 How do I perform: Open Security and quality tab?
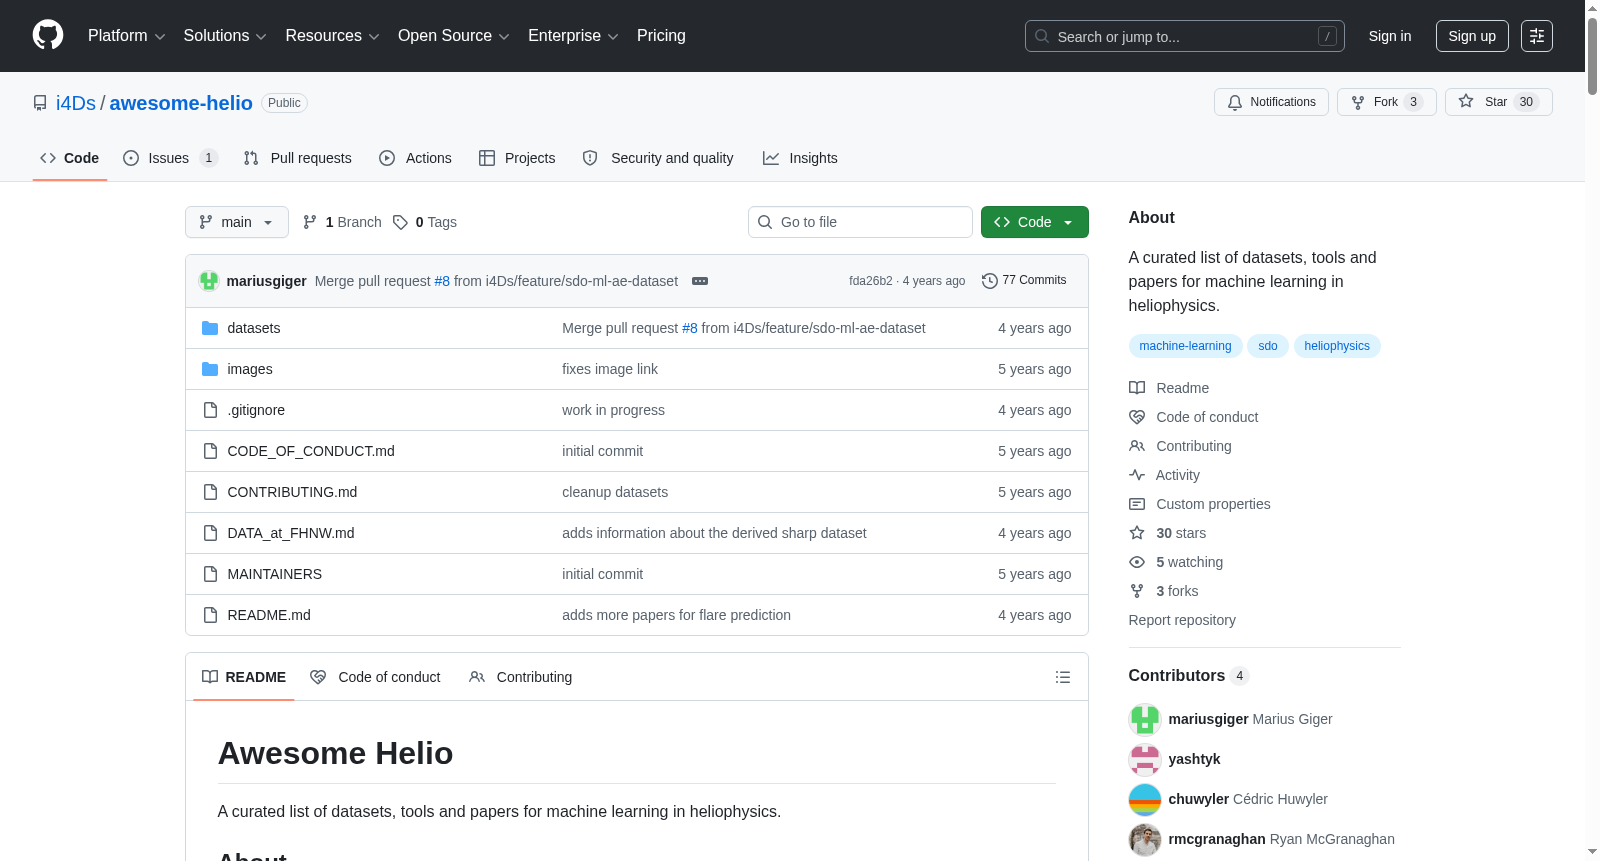point(658,158)
